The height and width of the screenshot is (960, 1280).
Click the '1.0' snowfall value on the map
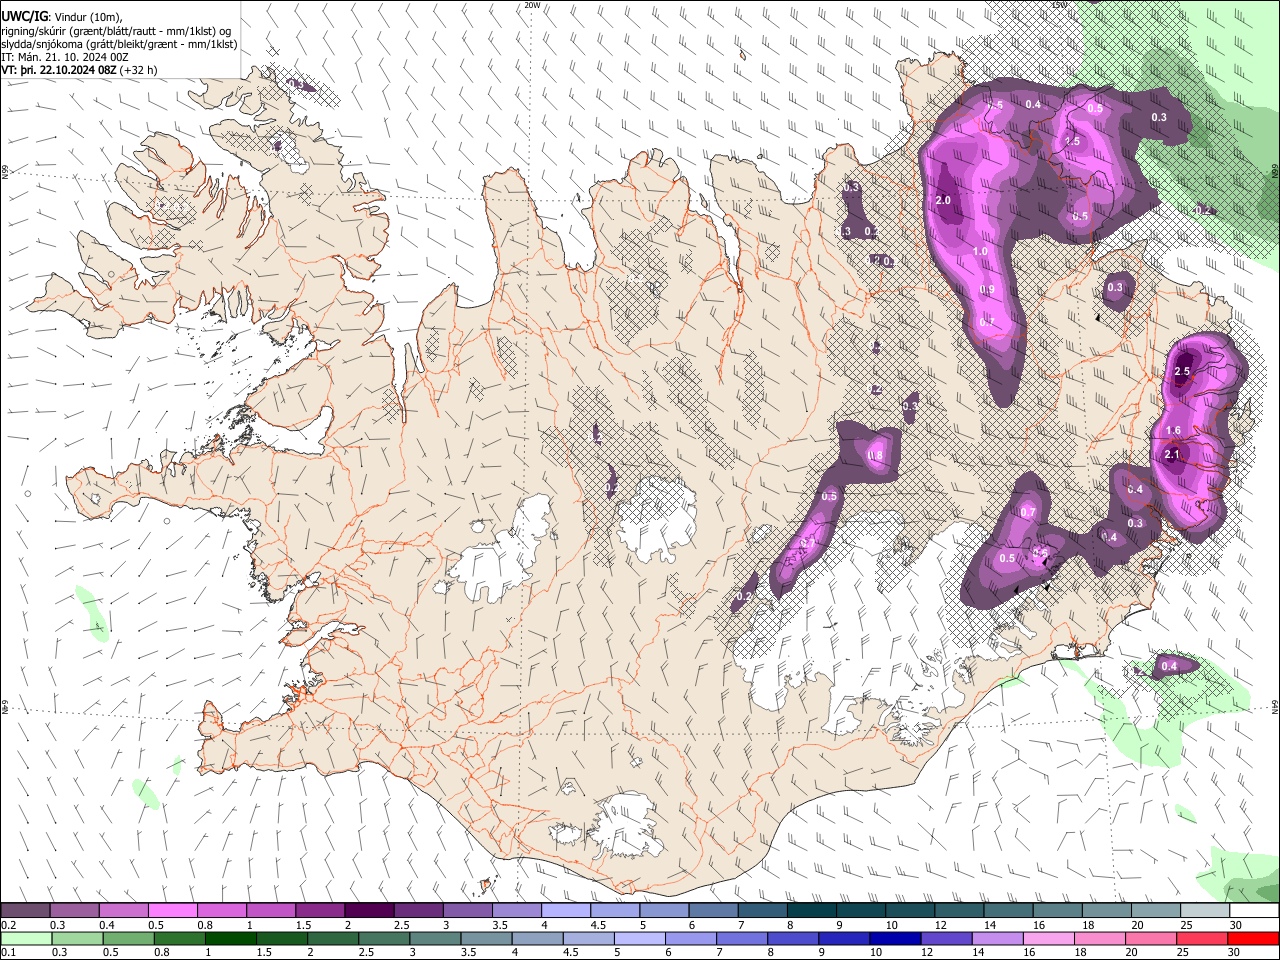[980, 251]
